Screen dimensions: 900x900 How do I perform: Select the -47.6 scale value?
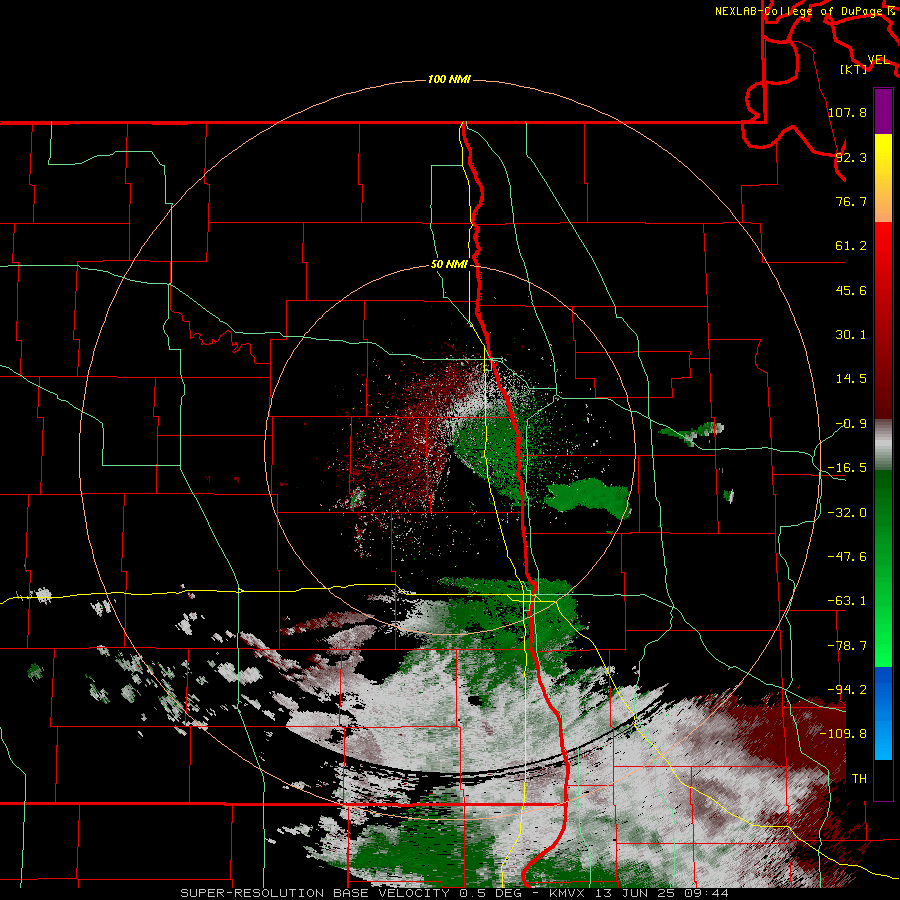(x=847, y=557)
